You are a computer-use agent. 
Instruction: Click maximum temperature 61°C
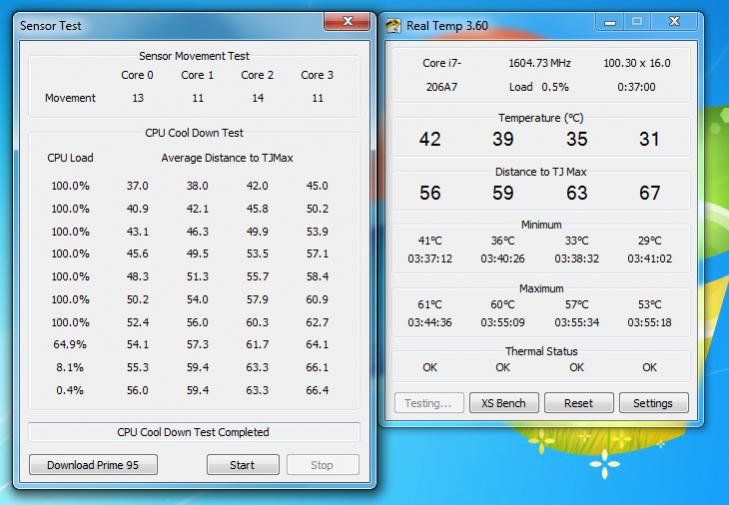[x=430, y=305]
